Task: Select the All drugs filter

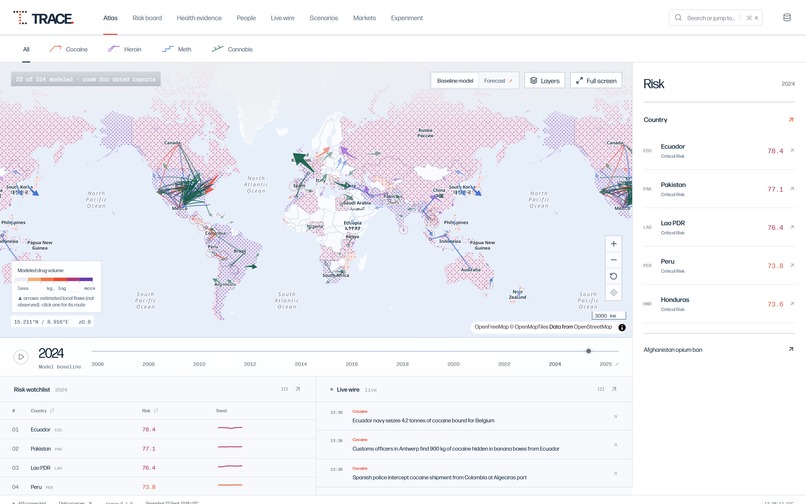Action: (x=26, y=49)
